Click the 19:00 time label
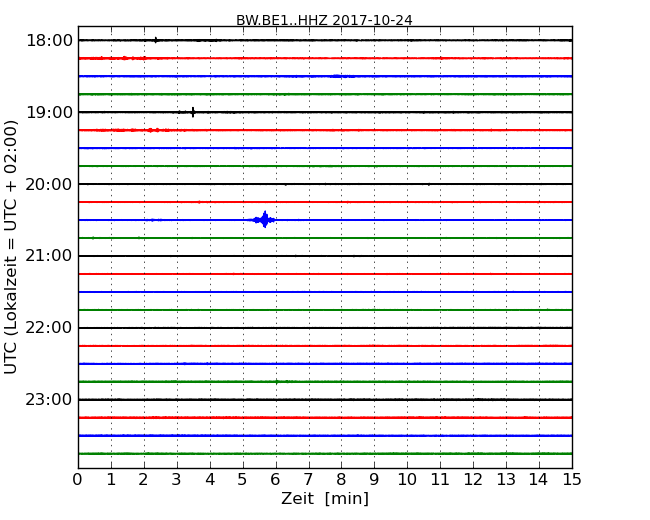The image size is (650, 520). coord(49,112)
